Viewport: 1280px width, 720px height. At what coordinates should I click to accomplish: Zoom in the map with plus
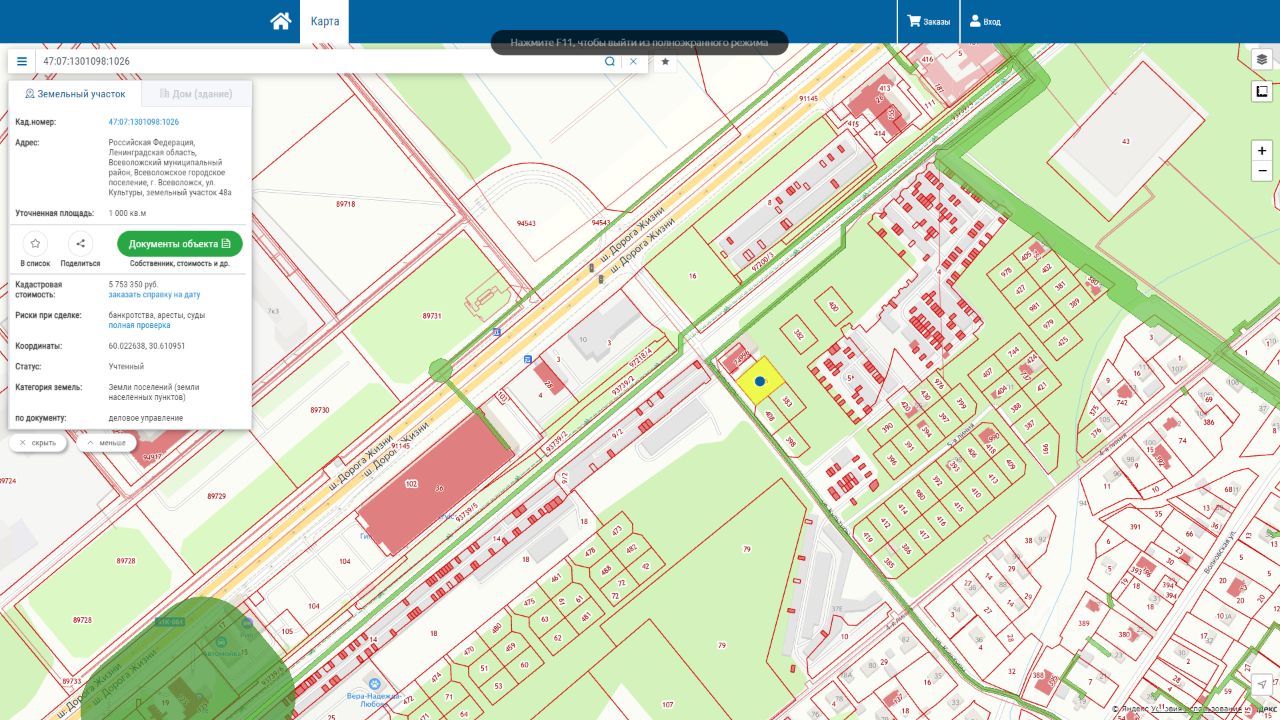point(1262,151)
